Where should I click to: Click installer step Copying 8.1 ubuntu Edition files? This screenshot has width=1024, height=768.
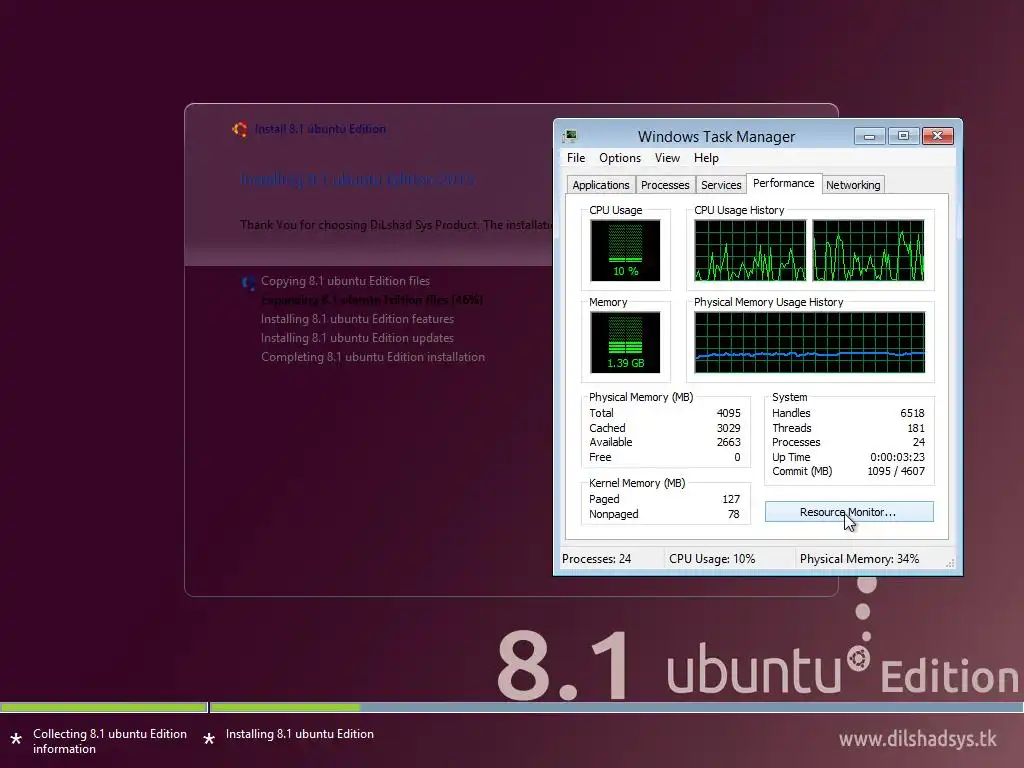point(345,281)
